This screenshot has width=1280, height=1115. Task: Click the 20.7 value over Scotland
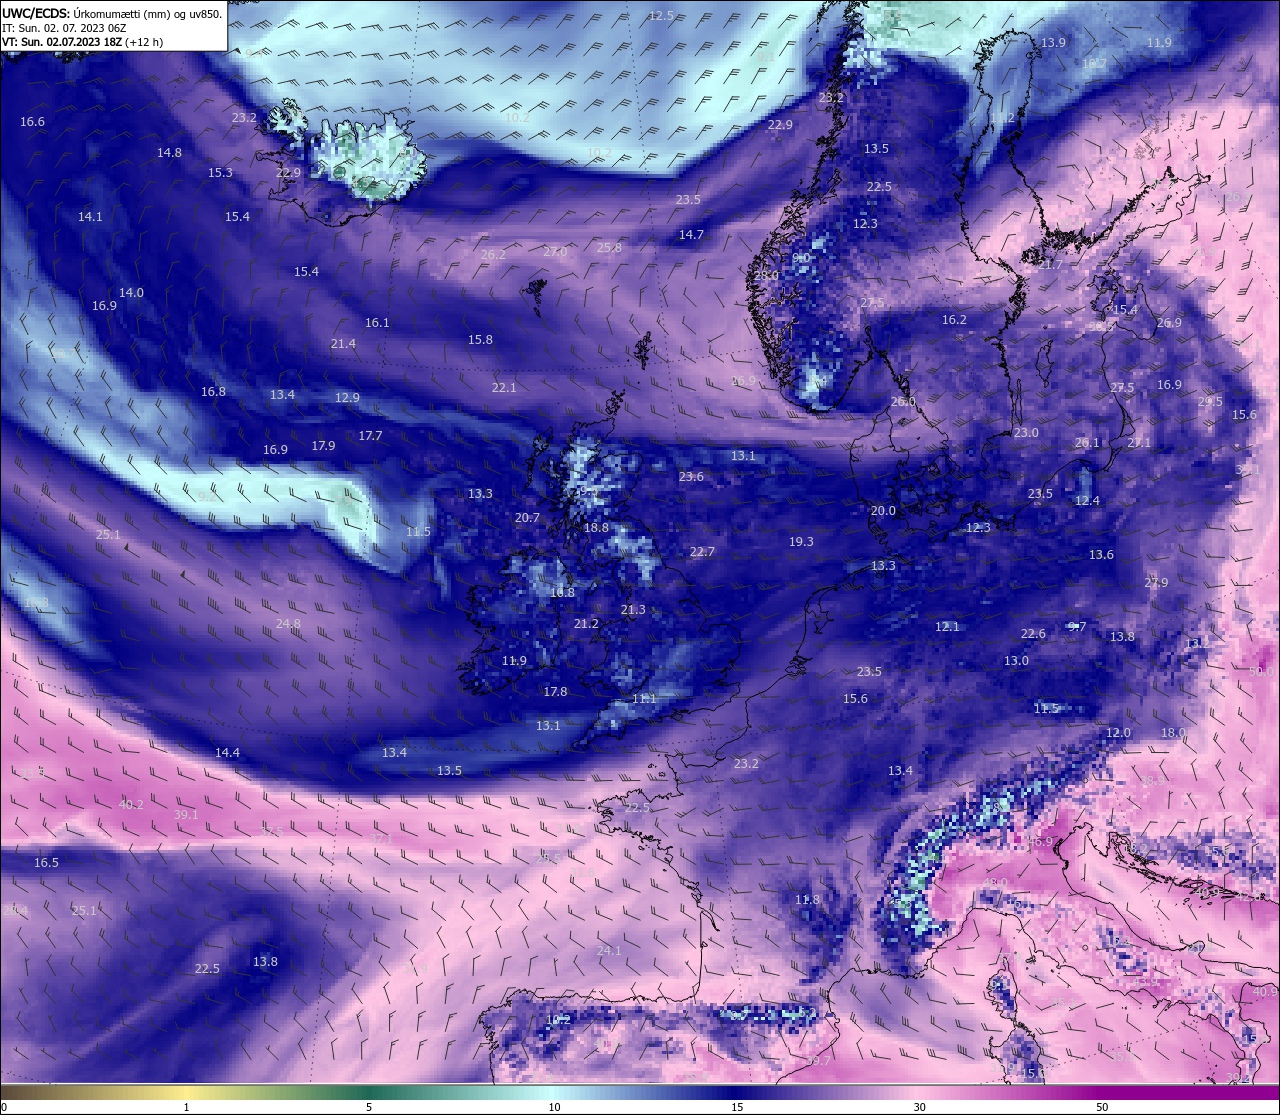pyautogui.click(x=527, y=517)
